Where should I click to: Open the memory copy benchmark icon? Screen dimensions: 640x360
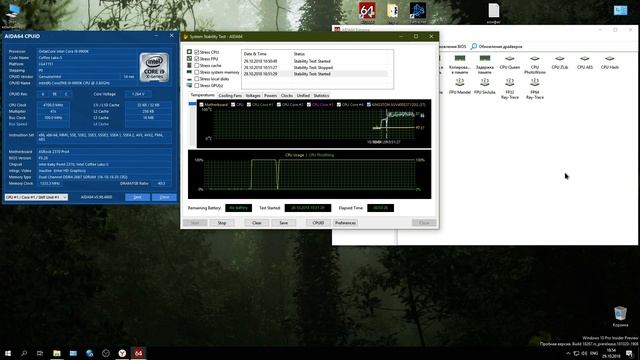(x=460, y=58)
